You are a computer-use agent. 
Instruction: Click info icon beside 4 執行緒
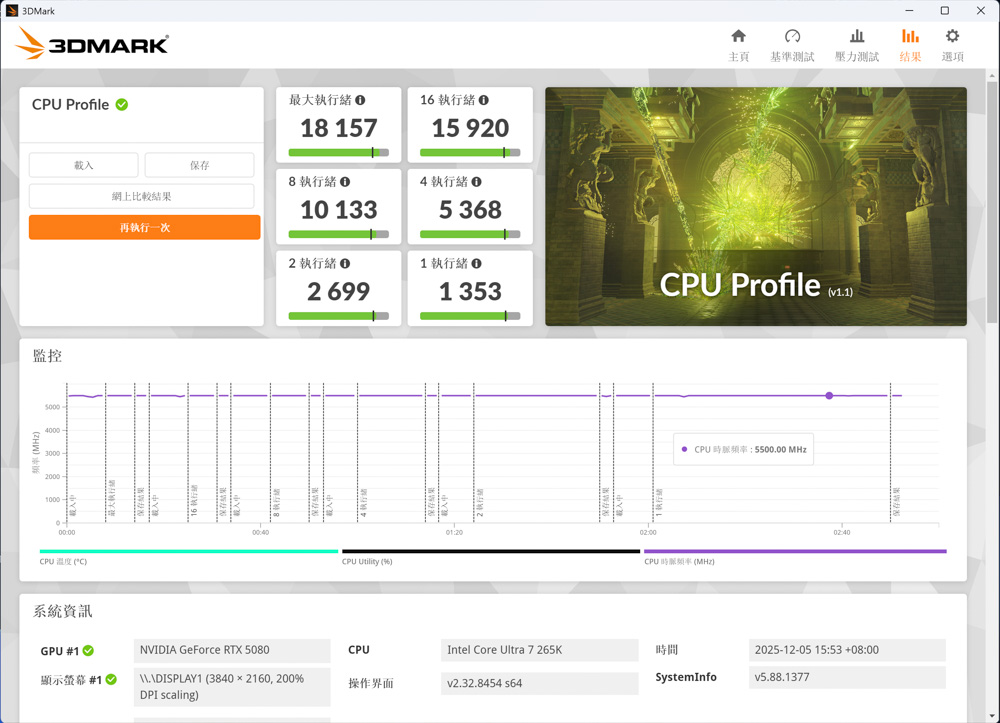pyautogui.click(x=477, y=182)
